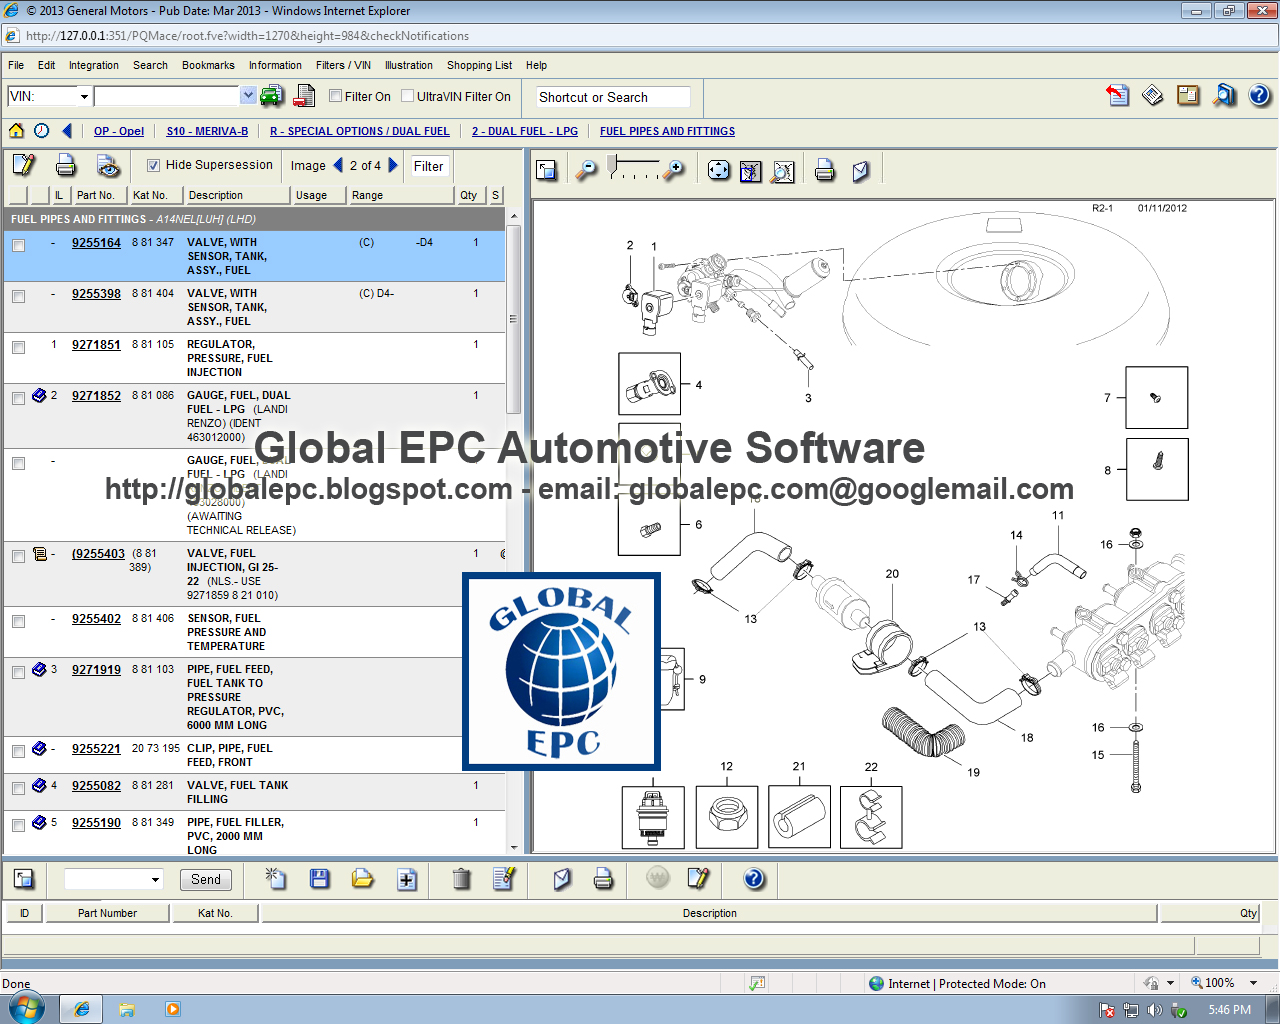The image size is (1280, 1024).
Task: Select the zoom in magnifier tool
Action: click(x=674, y=170)
